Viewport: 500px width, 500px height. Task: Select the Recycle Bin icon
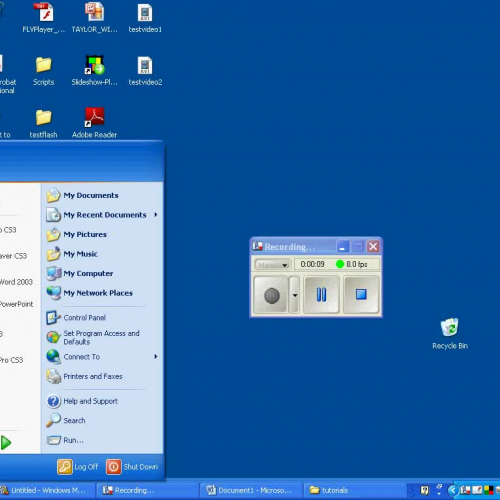point(450,333)
